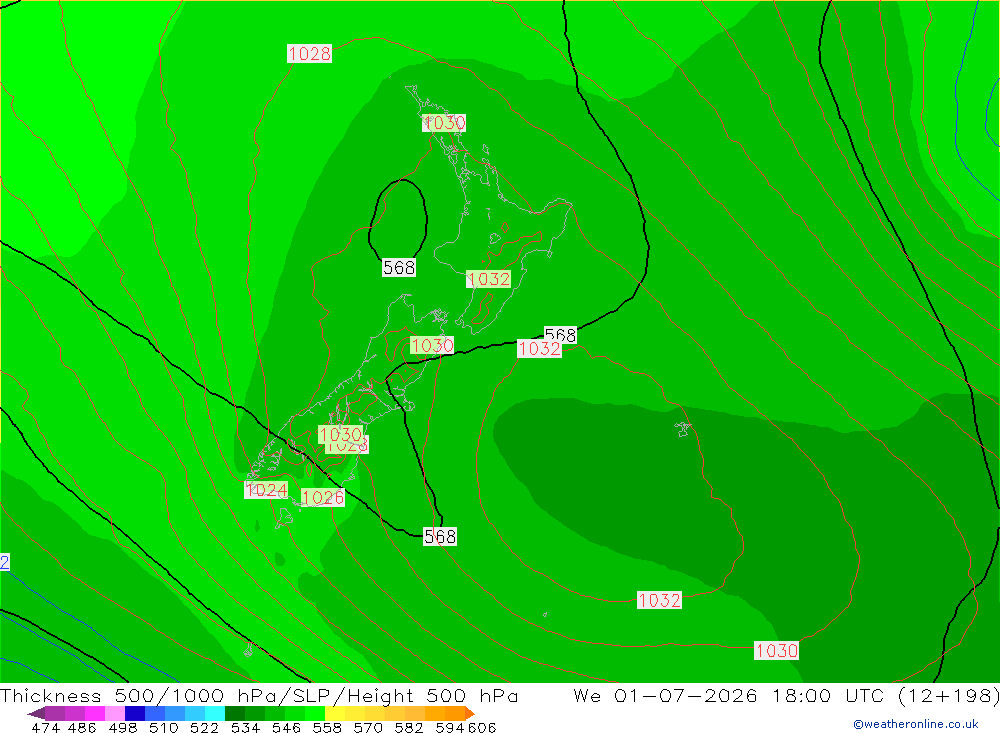Select the 1030 label at North Island's northern tip
Image resolution: width=1000 pixels, height=733 pixels.
pos(444,122)
